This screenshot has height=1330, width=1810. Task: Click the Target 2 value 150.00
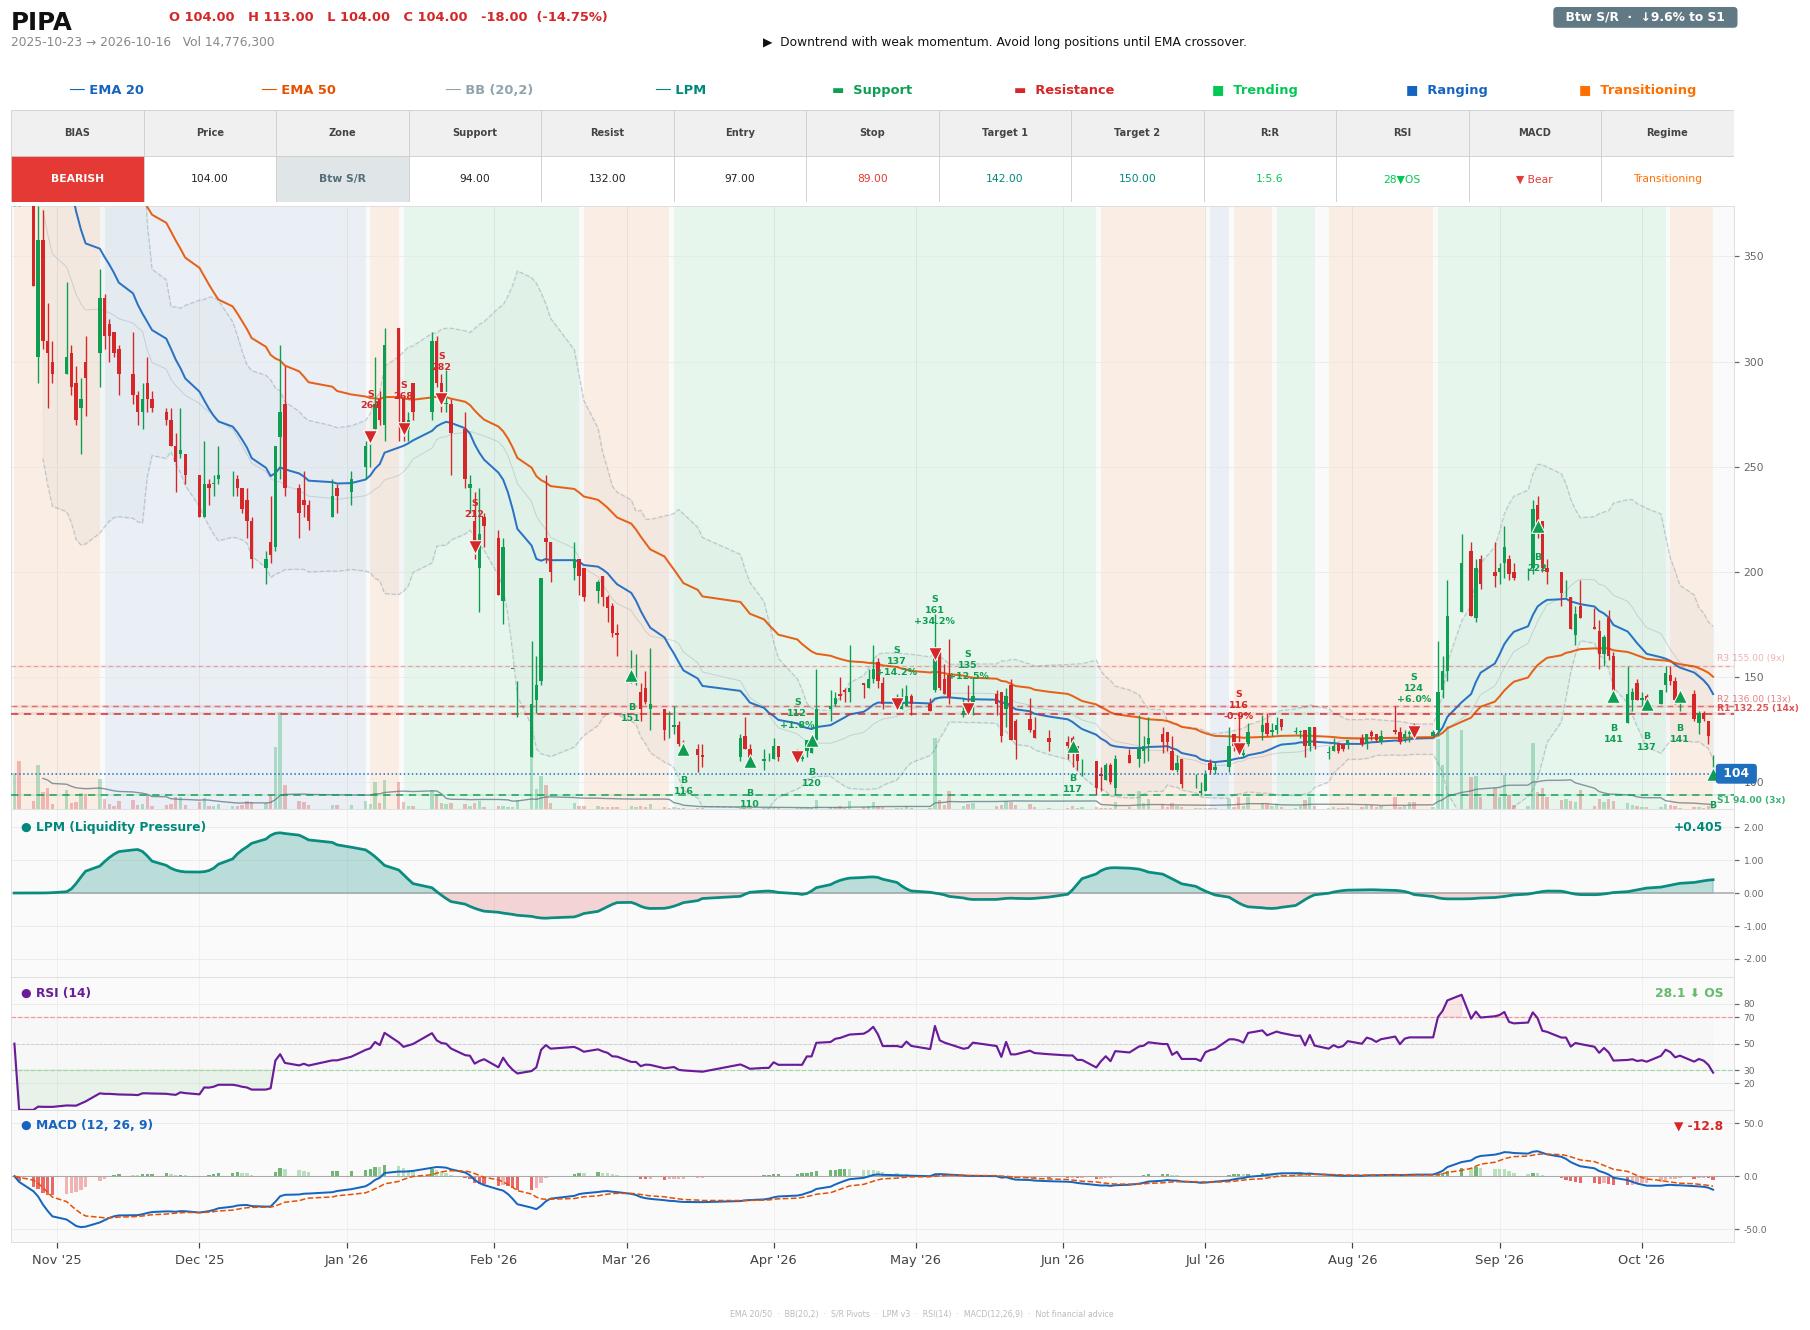click(1137, 179)
